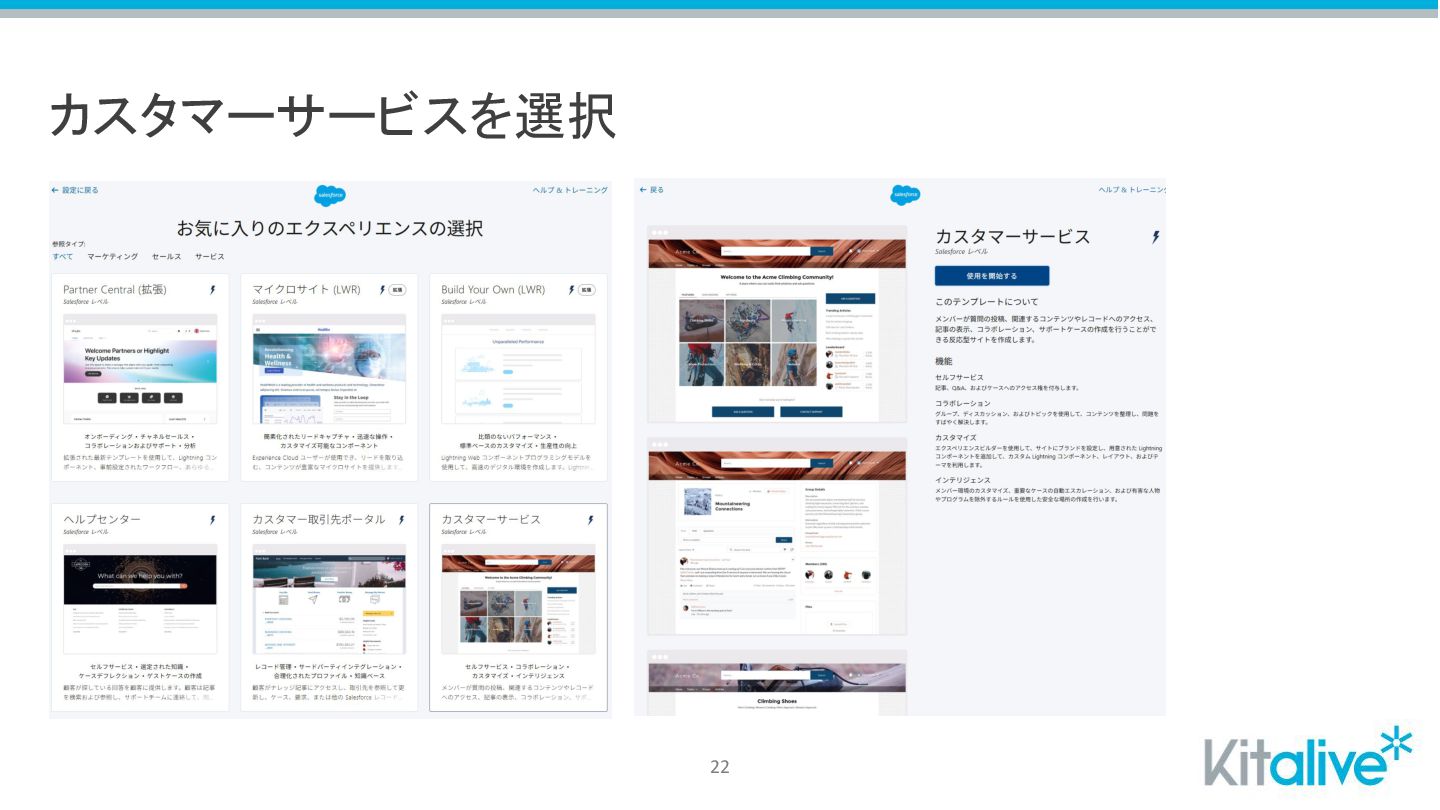Click the Salesforce cloud logo in right panel
1440x810 pixels.
click(x=905, y=195)
